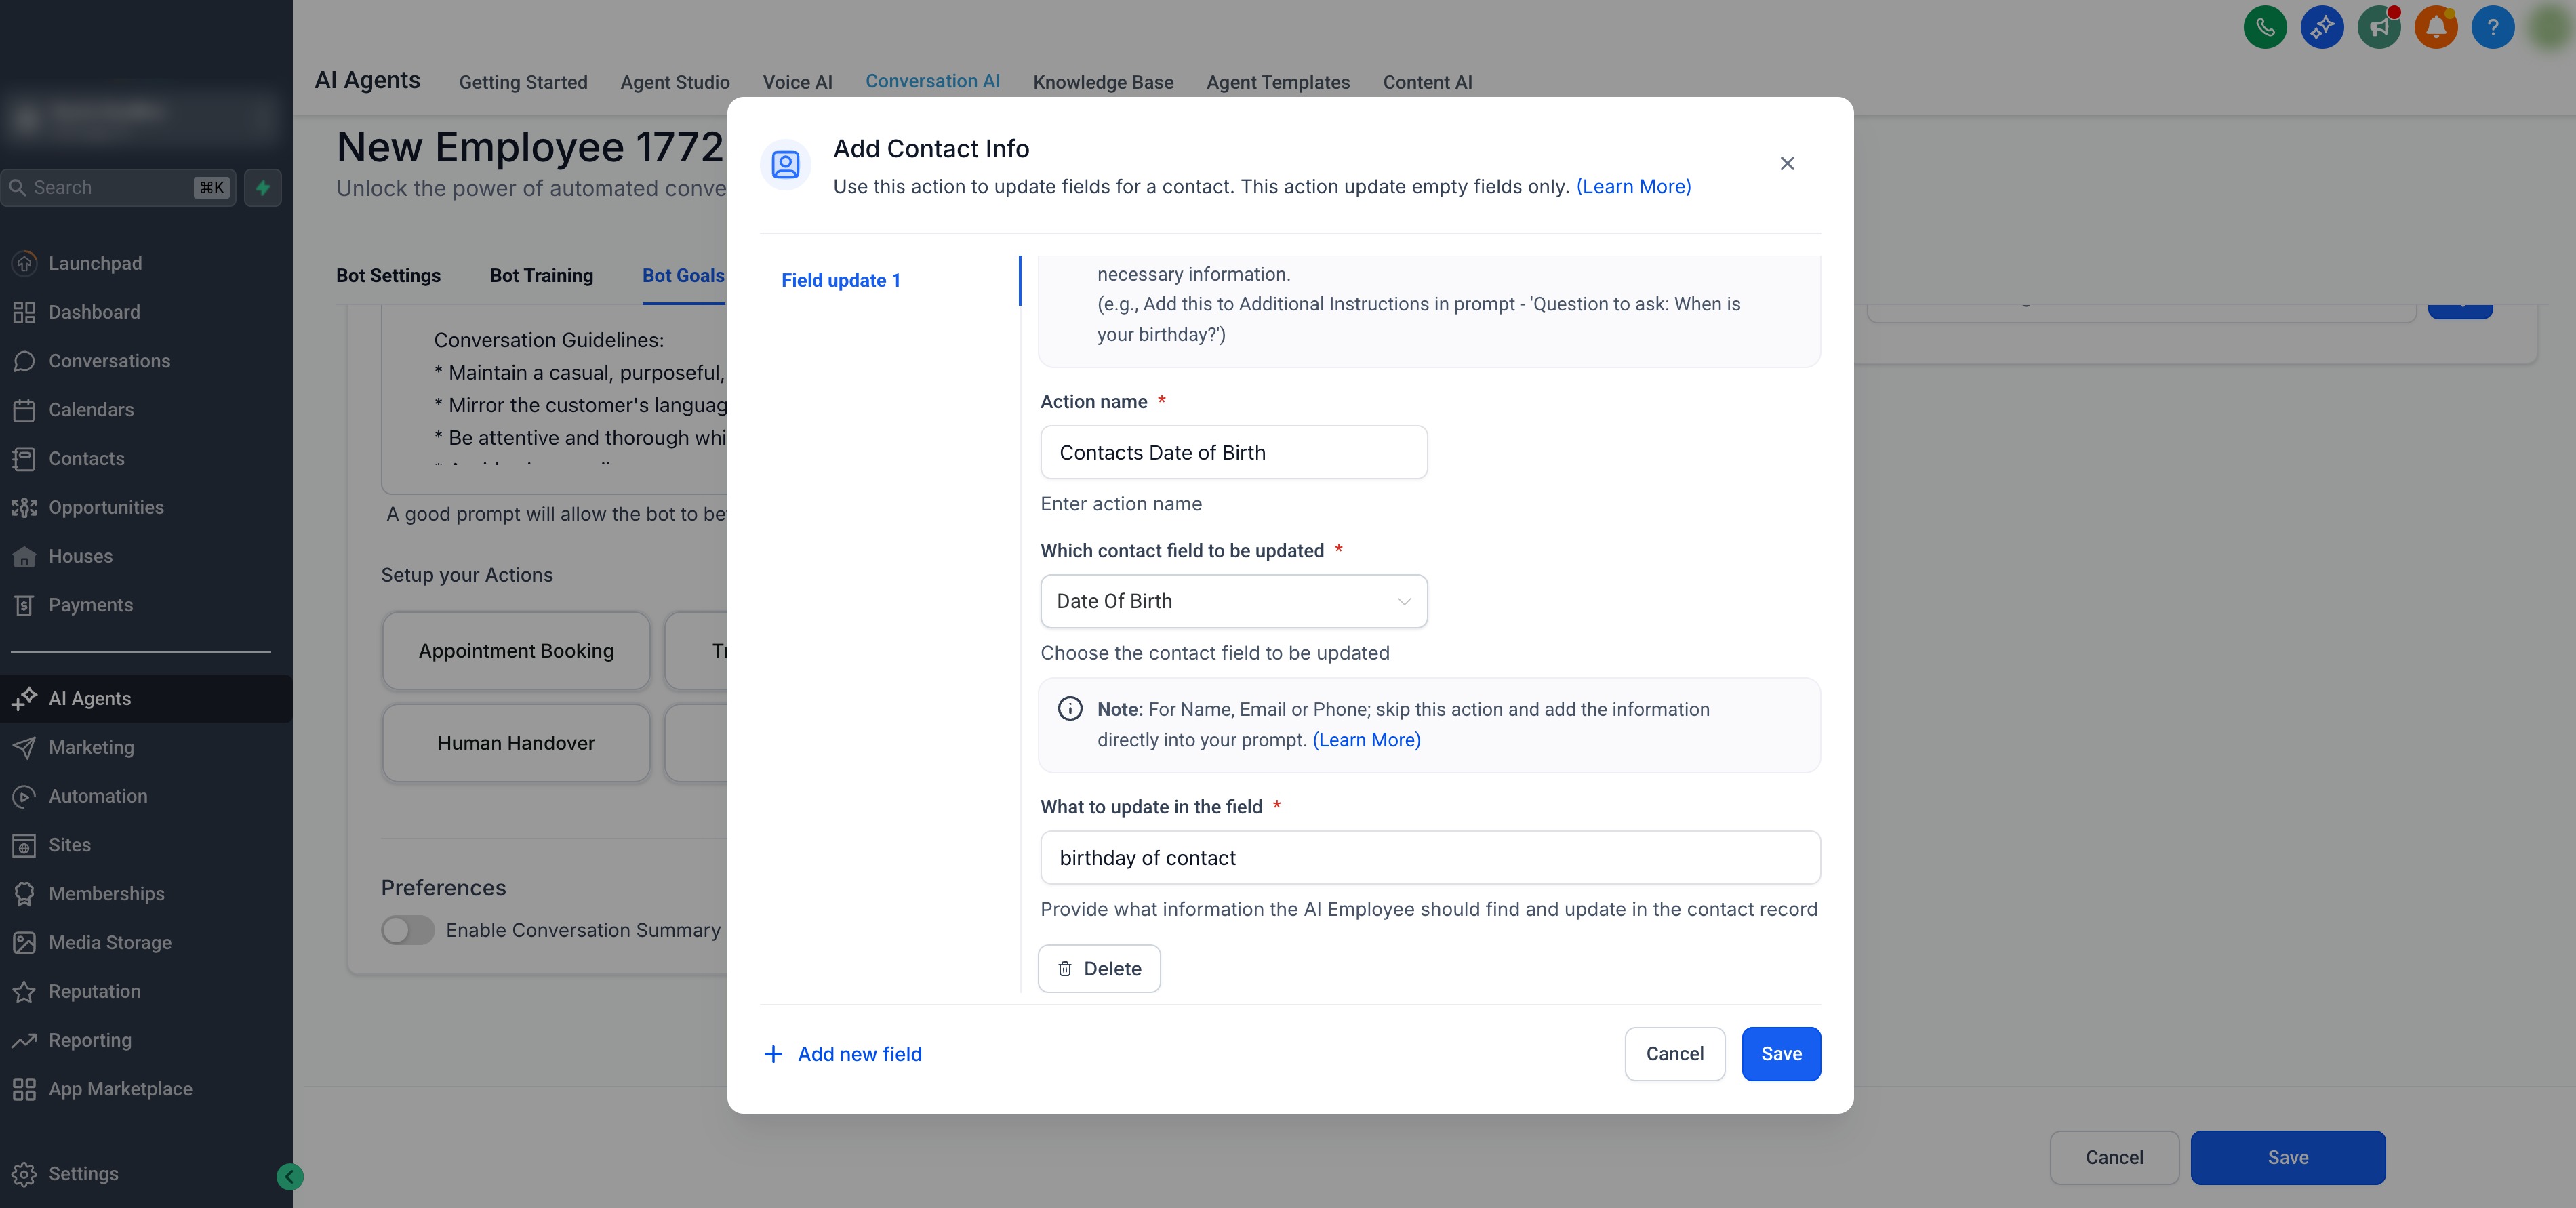Click the green phone dialer icon
2576x1208 pixels.
[2265, 27]
